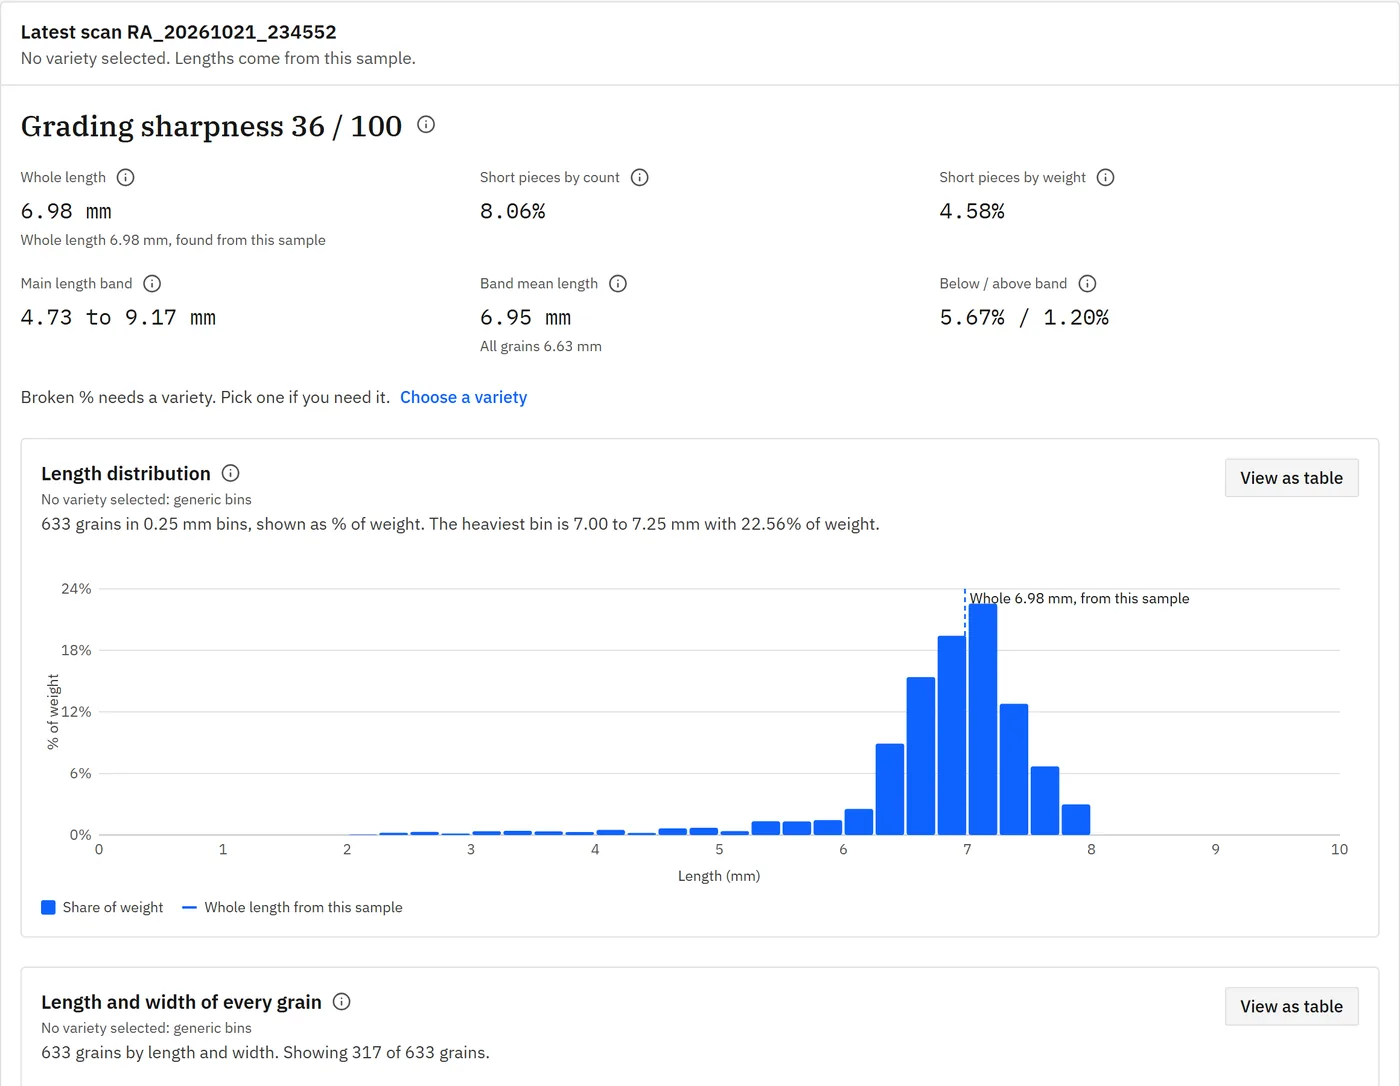This screenshot has width=1400, height=1086.
Task: Click info icon for Length and width of every grain
Action: 341,1001
